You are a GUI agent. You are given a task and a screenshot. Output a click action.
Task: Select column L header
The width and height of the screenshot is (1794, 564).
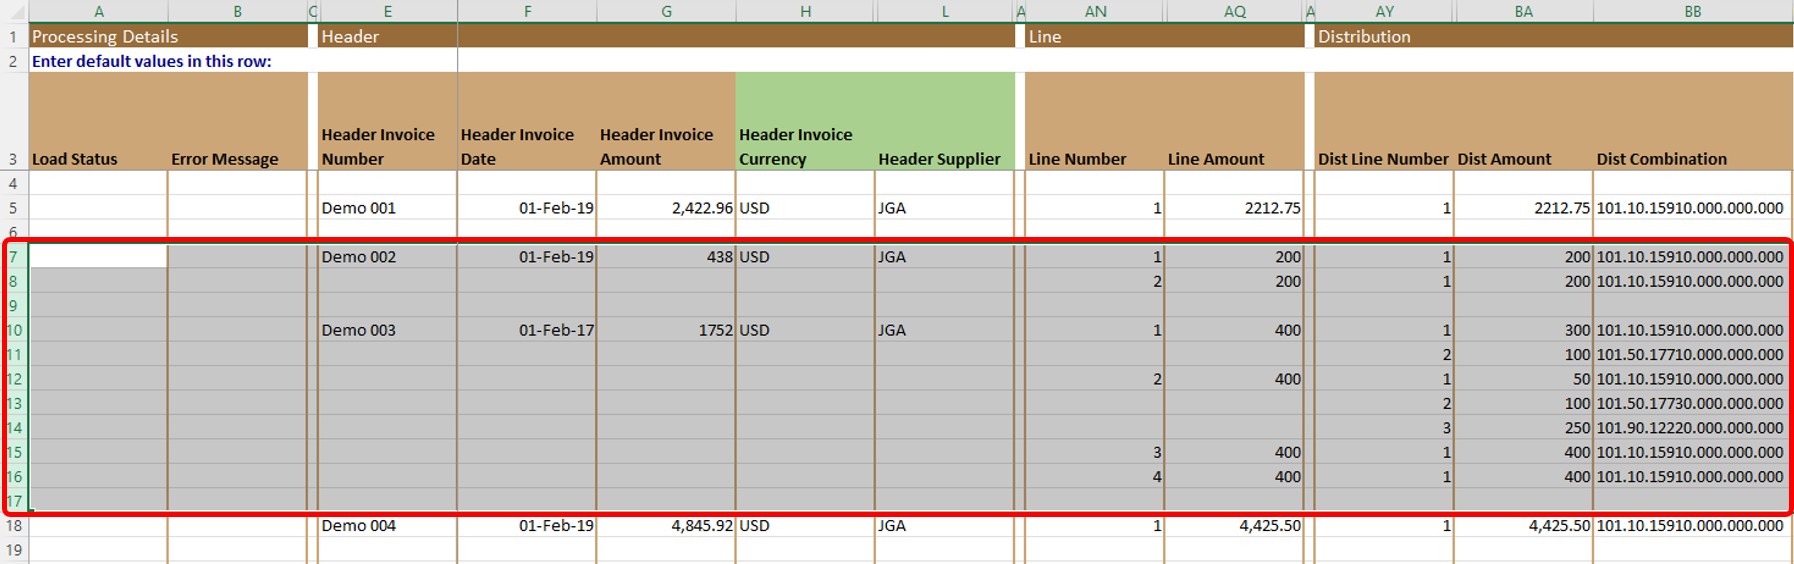(x=945, y=11)
